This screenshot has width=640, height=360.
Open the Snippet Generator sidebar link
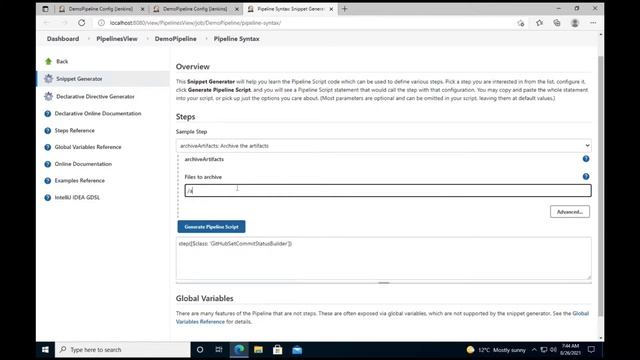(x=79, y=79)
